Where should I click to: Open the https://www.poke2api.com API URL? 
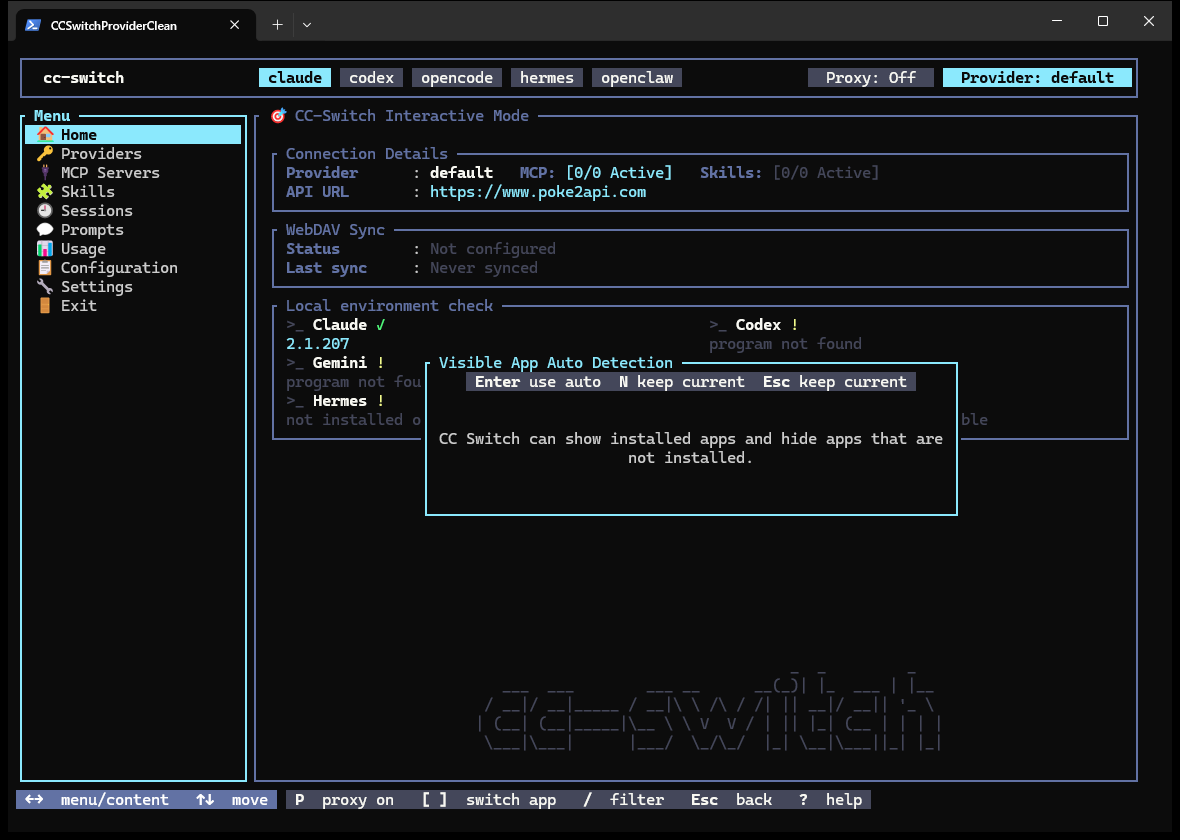538,191
